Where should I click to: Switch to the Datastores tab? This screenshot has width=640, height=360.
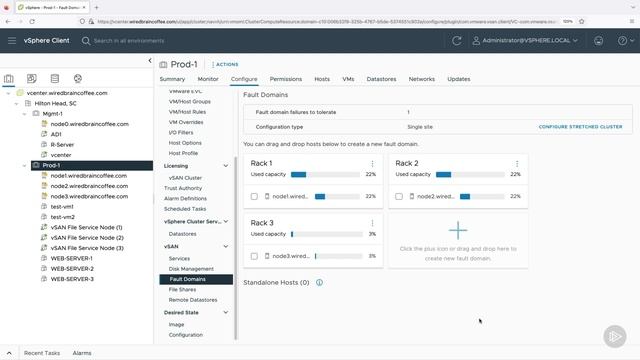[381, 79]
